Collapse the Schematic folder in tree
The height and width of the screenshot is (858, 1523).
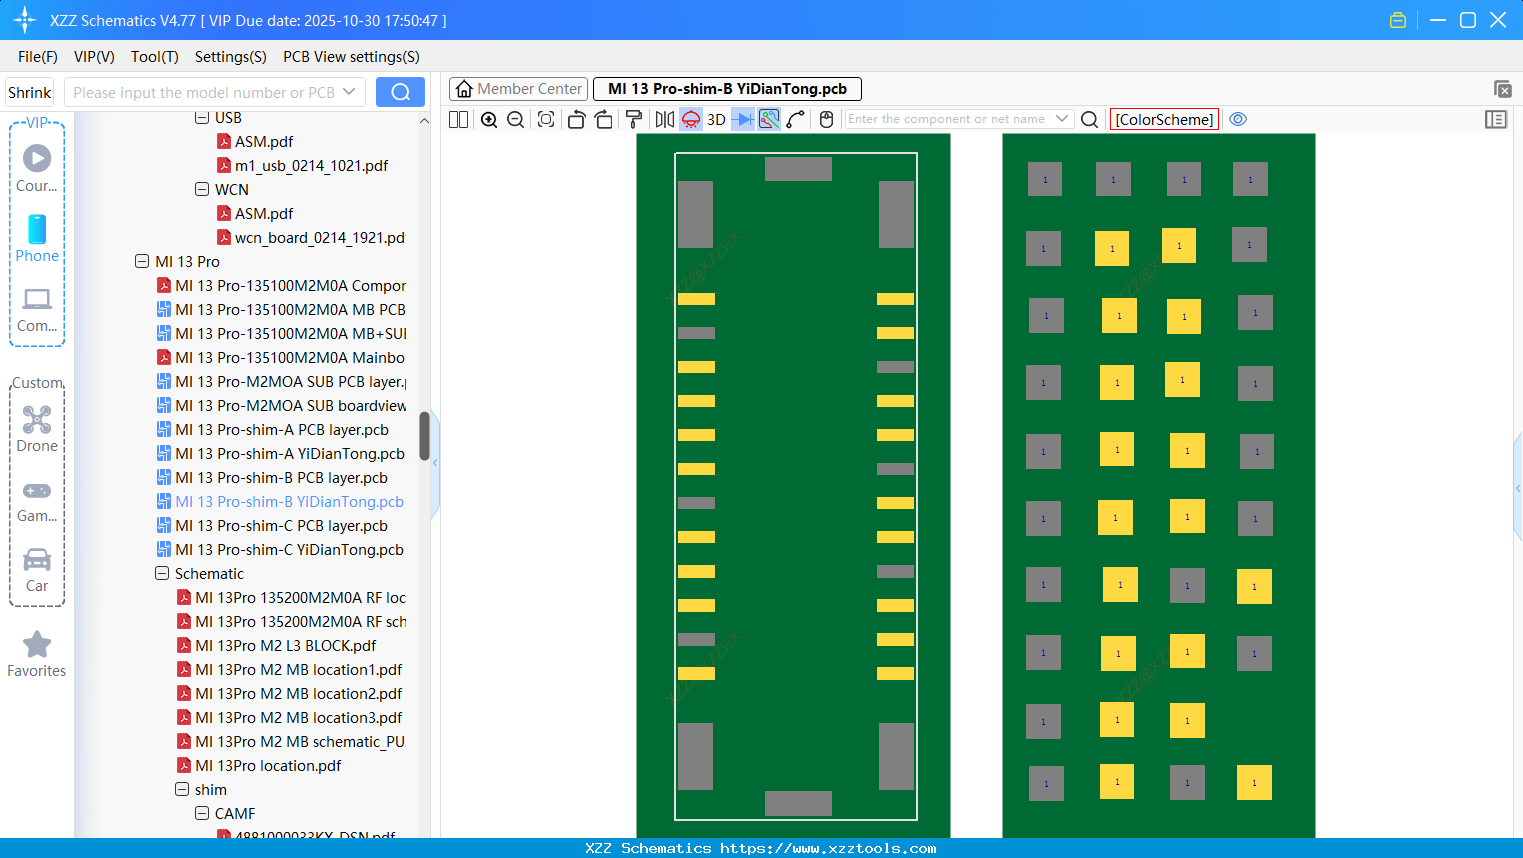point(162,573)
